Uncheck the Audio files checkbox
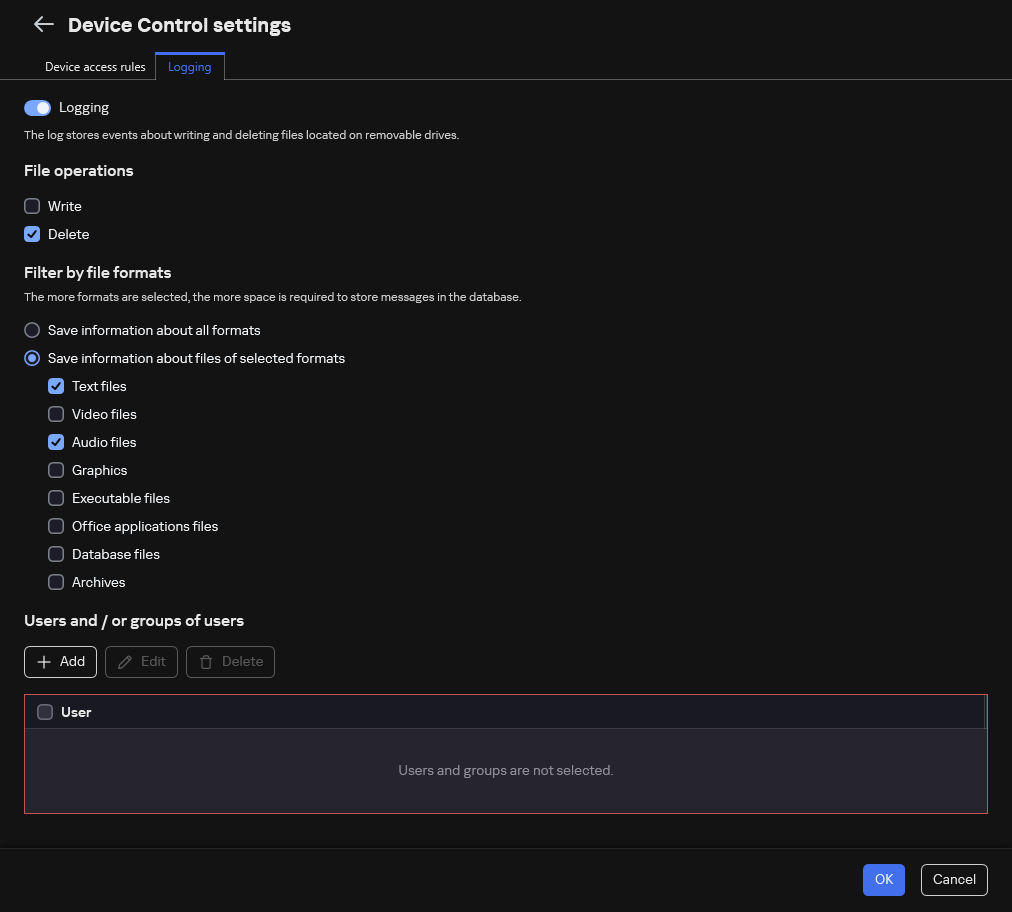This screenshot has width=1012, height=912. [x=56, y=442]
